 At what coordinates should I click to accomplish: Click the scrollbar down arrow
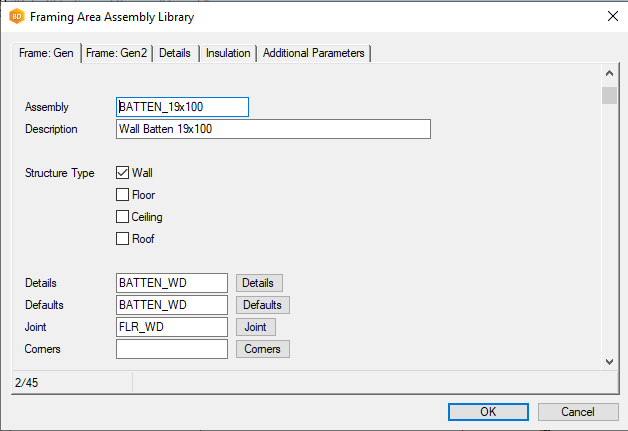(x=609, y=360)
